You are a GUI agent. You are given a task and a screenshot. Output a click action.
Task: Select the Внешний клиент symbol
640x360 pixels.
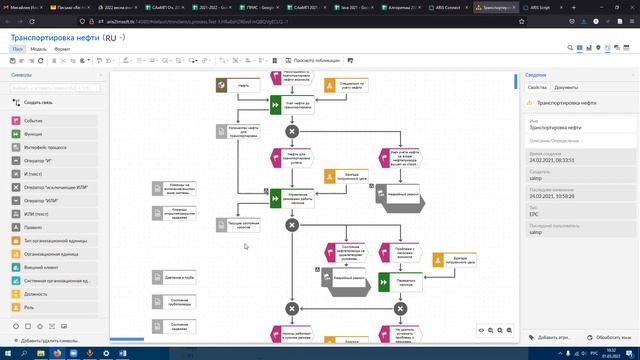(54, 267)
